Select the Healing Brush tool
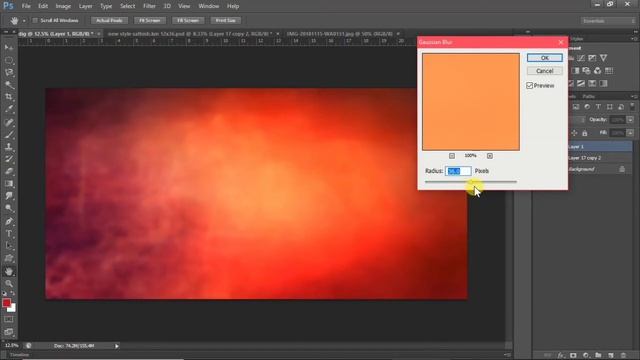 click(9, 122)
